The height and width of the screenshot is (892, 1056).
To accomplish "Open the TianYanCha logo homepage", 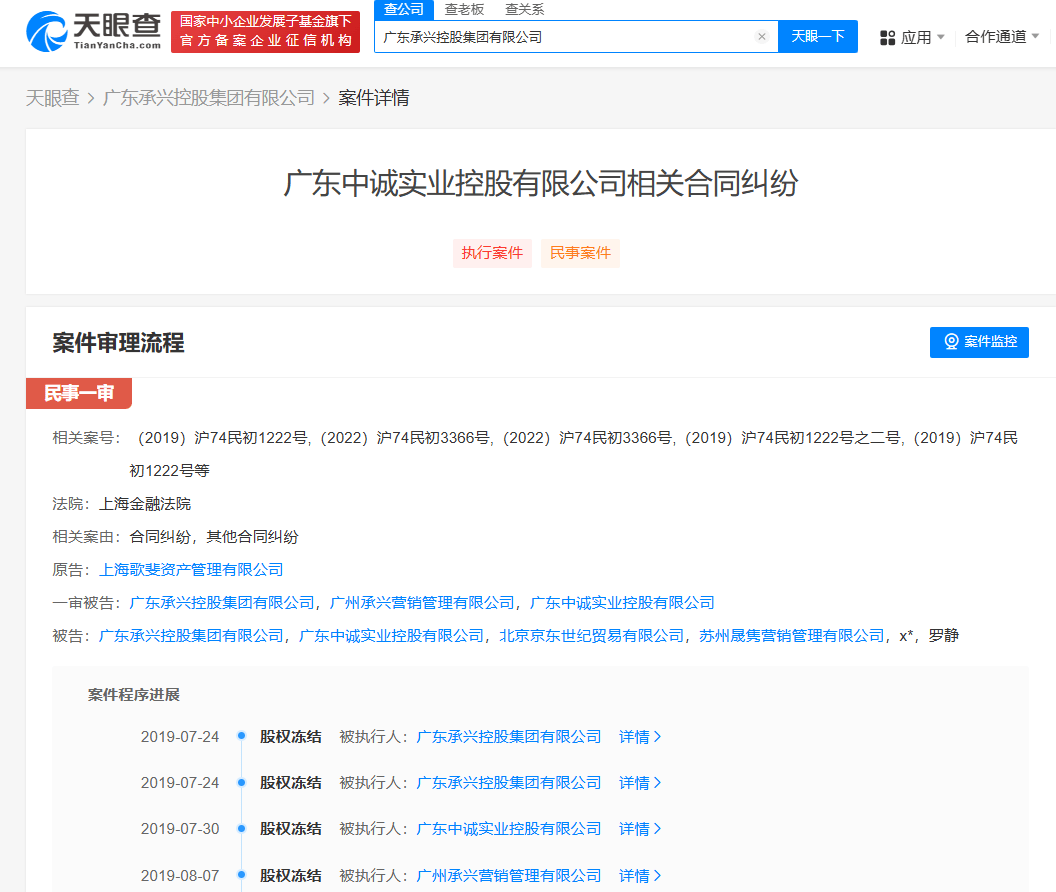I will click(x=94, y=32).
